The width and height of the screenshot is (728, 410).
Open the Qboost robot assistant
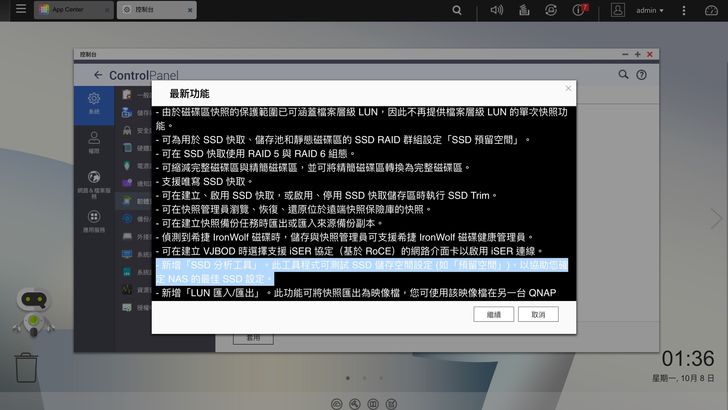tap(33, 311)
